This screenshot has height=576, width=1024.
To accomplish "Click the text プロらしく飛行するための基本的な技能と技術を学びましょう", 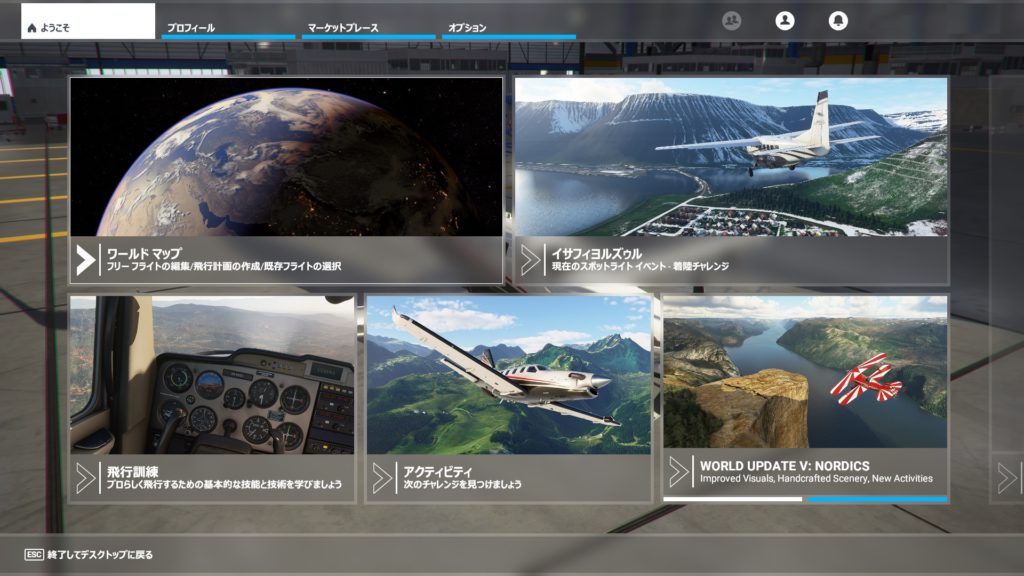I will [x=224, y=485].
